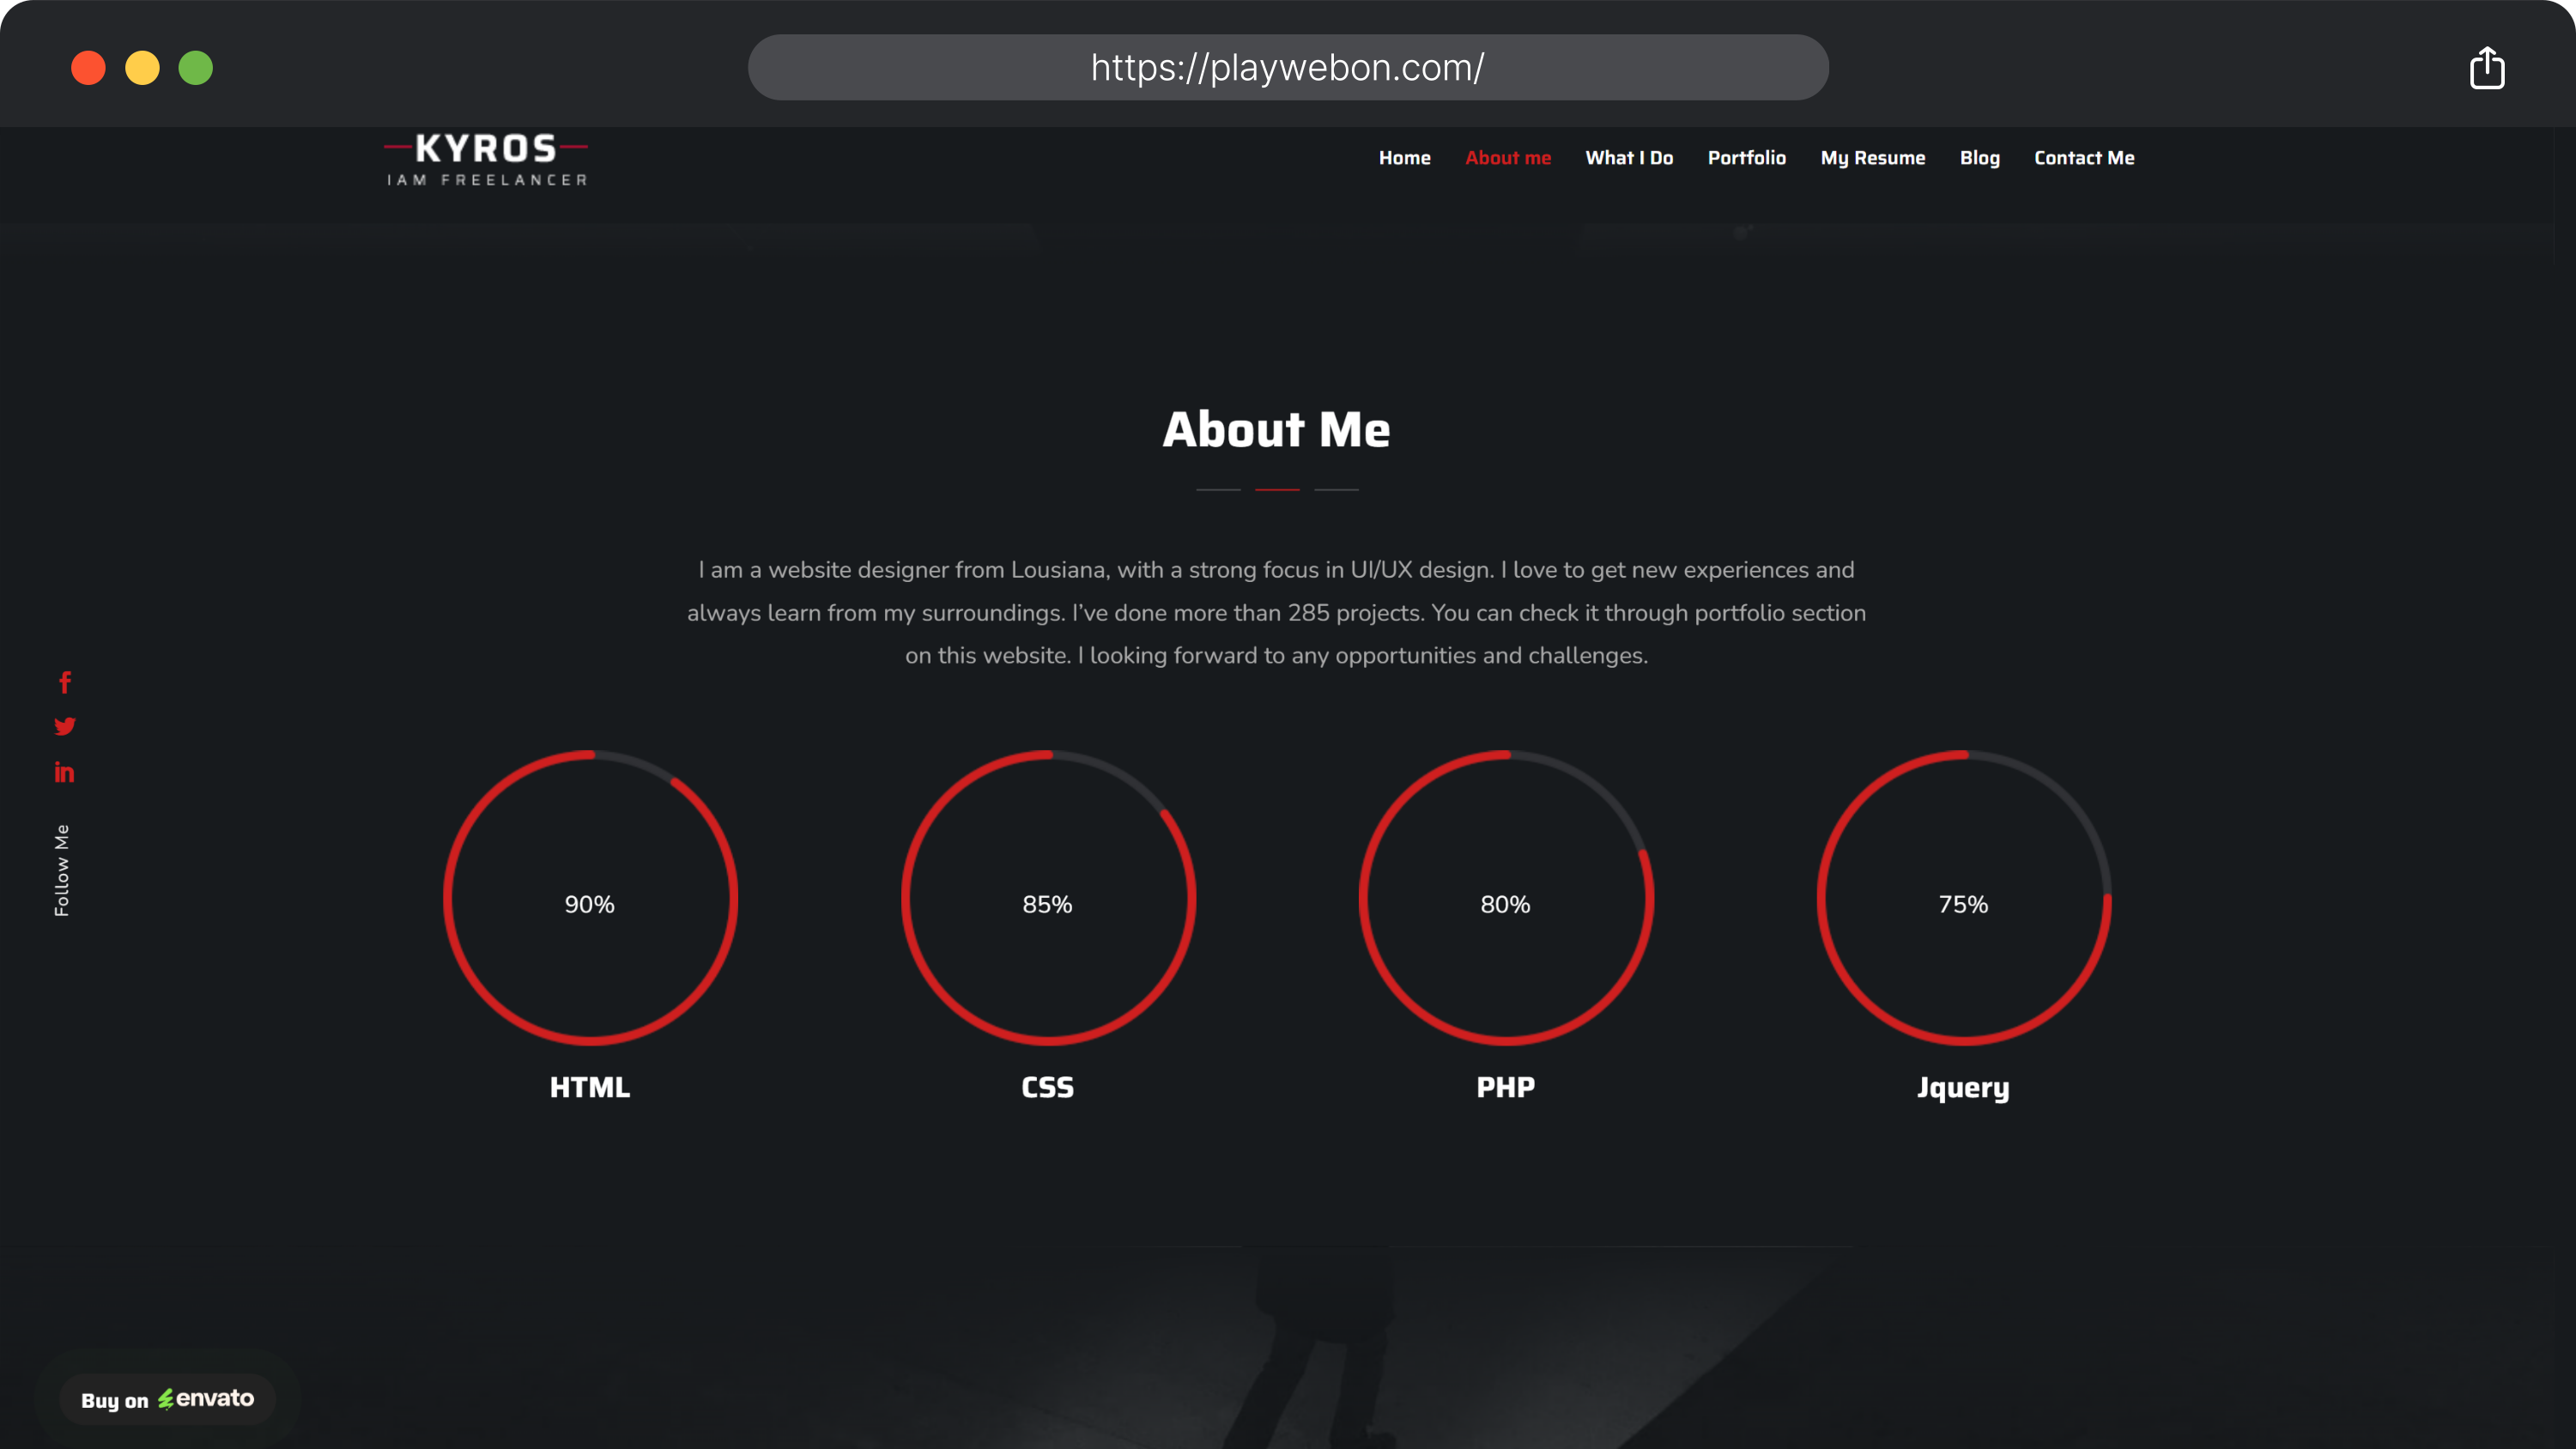This screenshot has width=2576, height=1449.
Task: Click the Facebook icon in sidebar
Action: (65, 683)
